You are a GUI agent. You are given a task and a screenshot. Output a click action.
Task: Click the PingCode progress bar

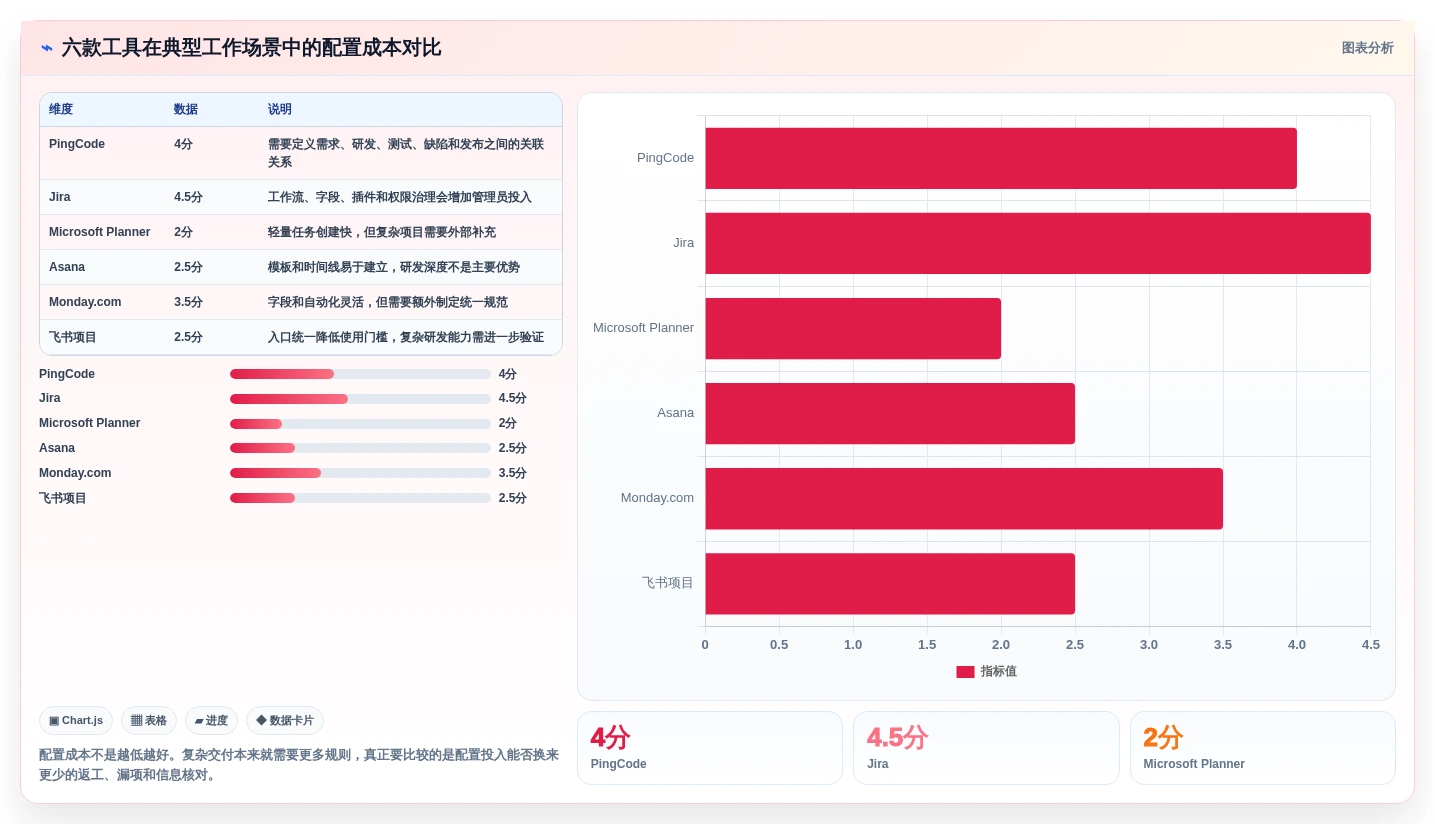(360, 374)
